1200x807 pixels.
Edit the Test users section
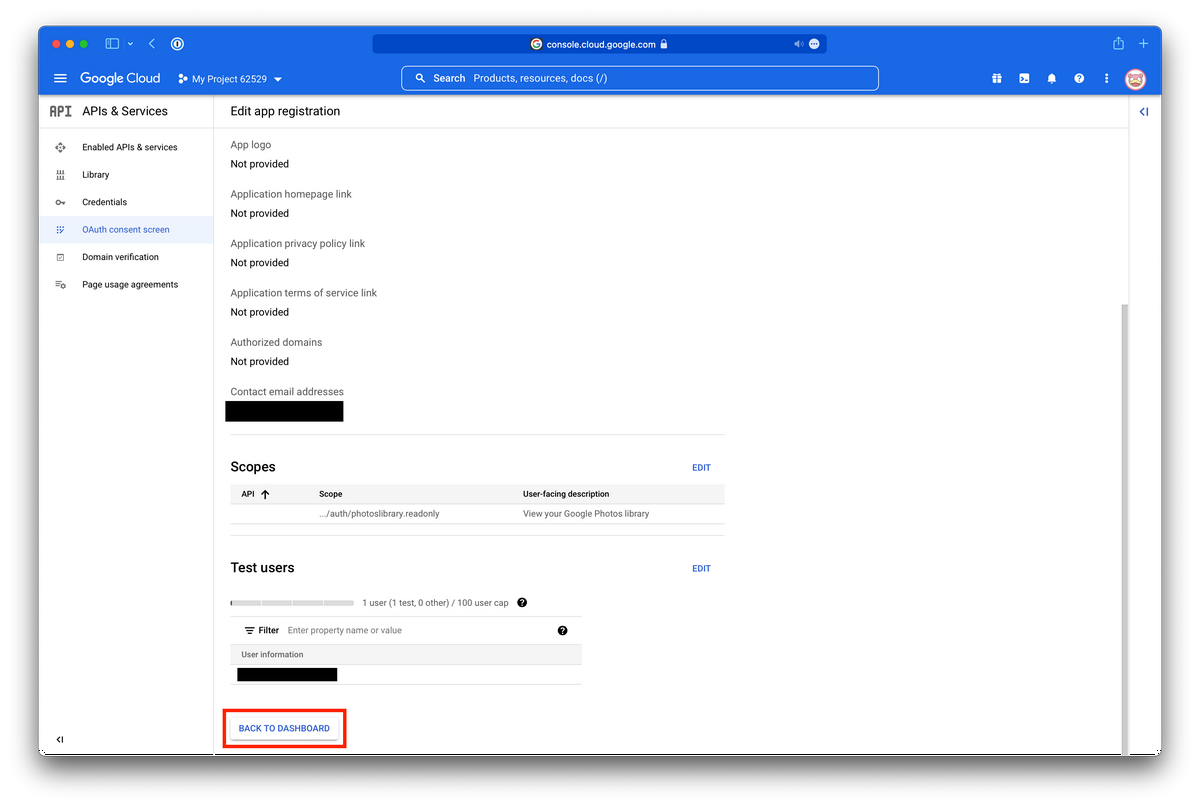pos(701,569)
